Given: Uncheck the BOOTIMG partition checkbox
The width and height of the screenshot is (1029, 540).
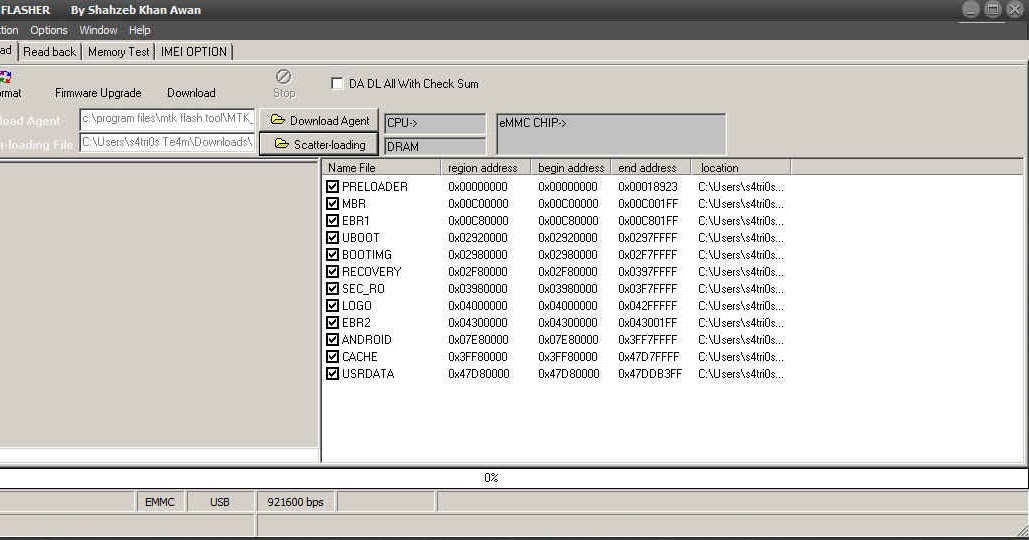Looking at the screenshot, I should tap(333, 255).
